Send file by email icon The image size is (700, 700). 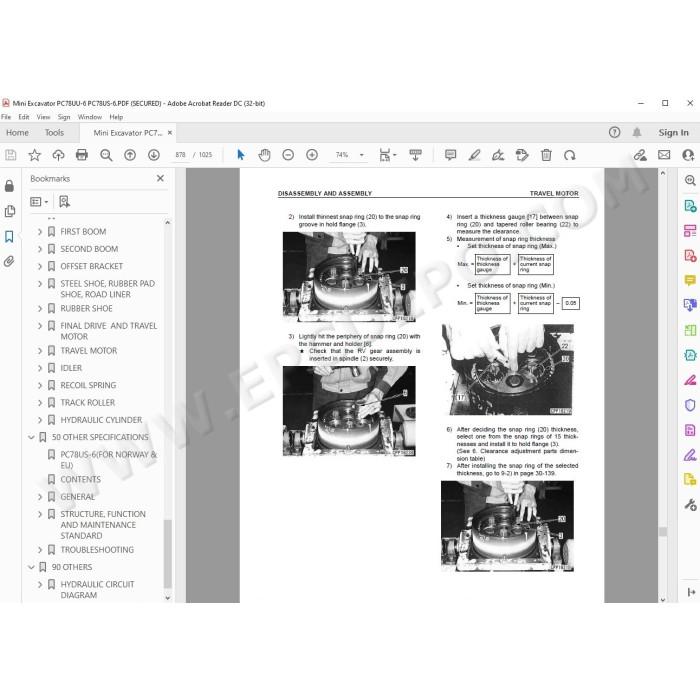click(664, 155)
